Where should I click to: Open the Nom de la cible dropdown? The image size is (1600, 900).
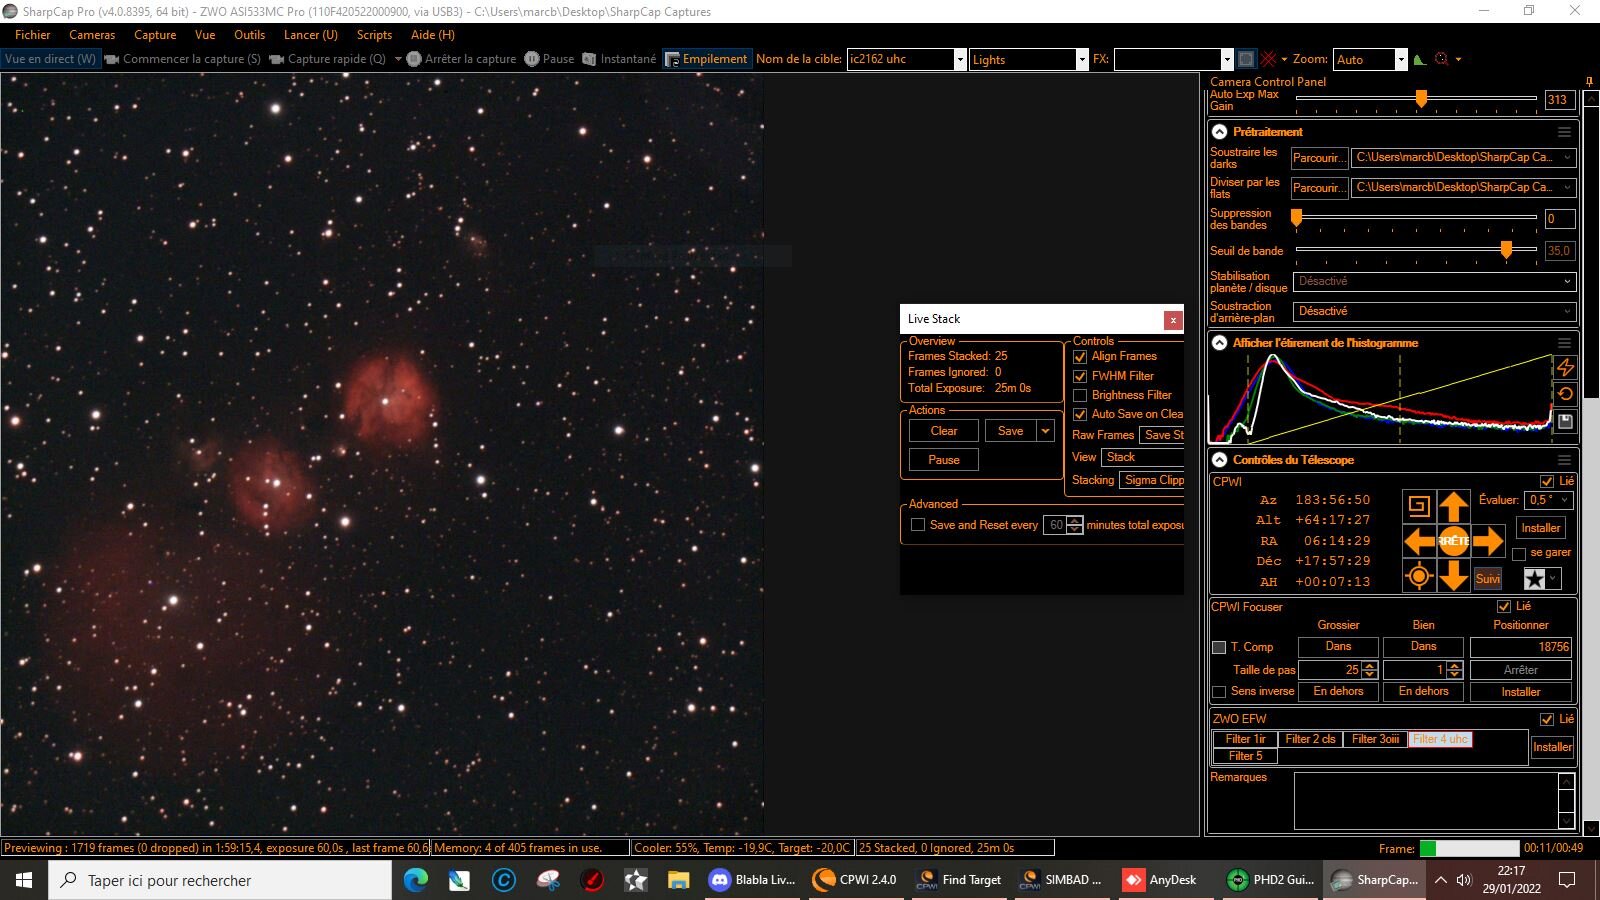(960, 59)
